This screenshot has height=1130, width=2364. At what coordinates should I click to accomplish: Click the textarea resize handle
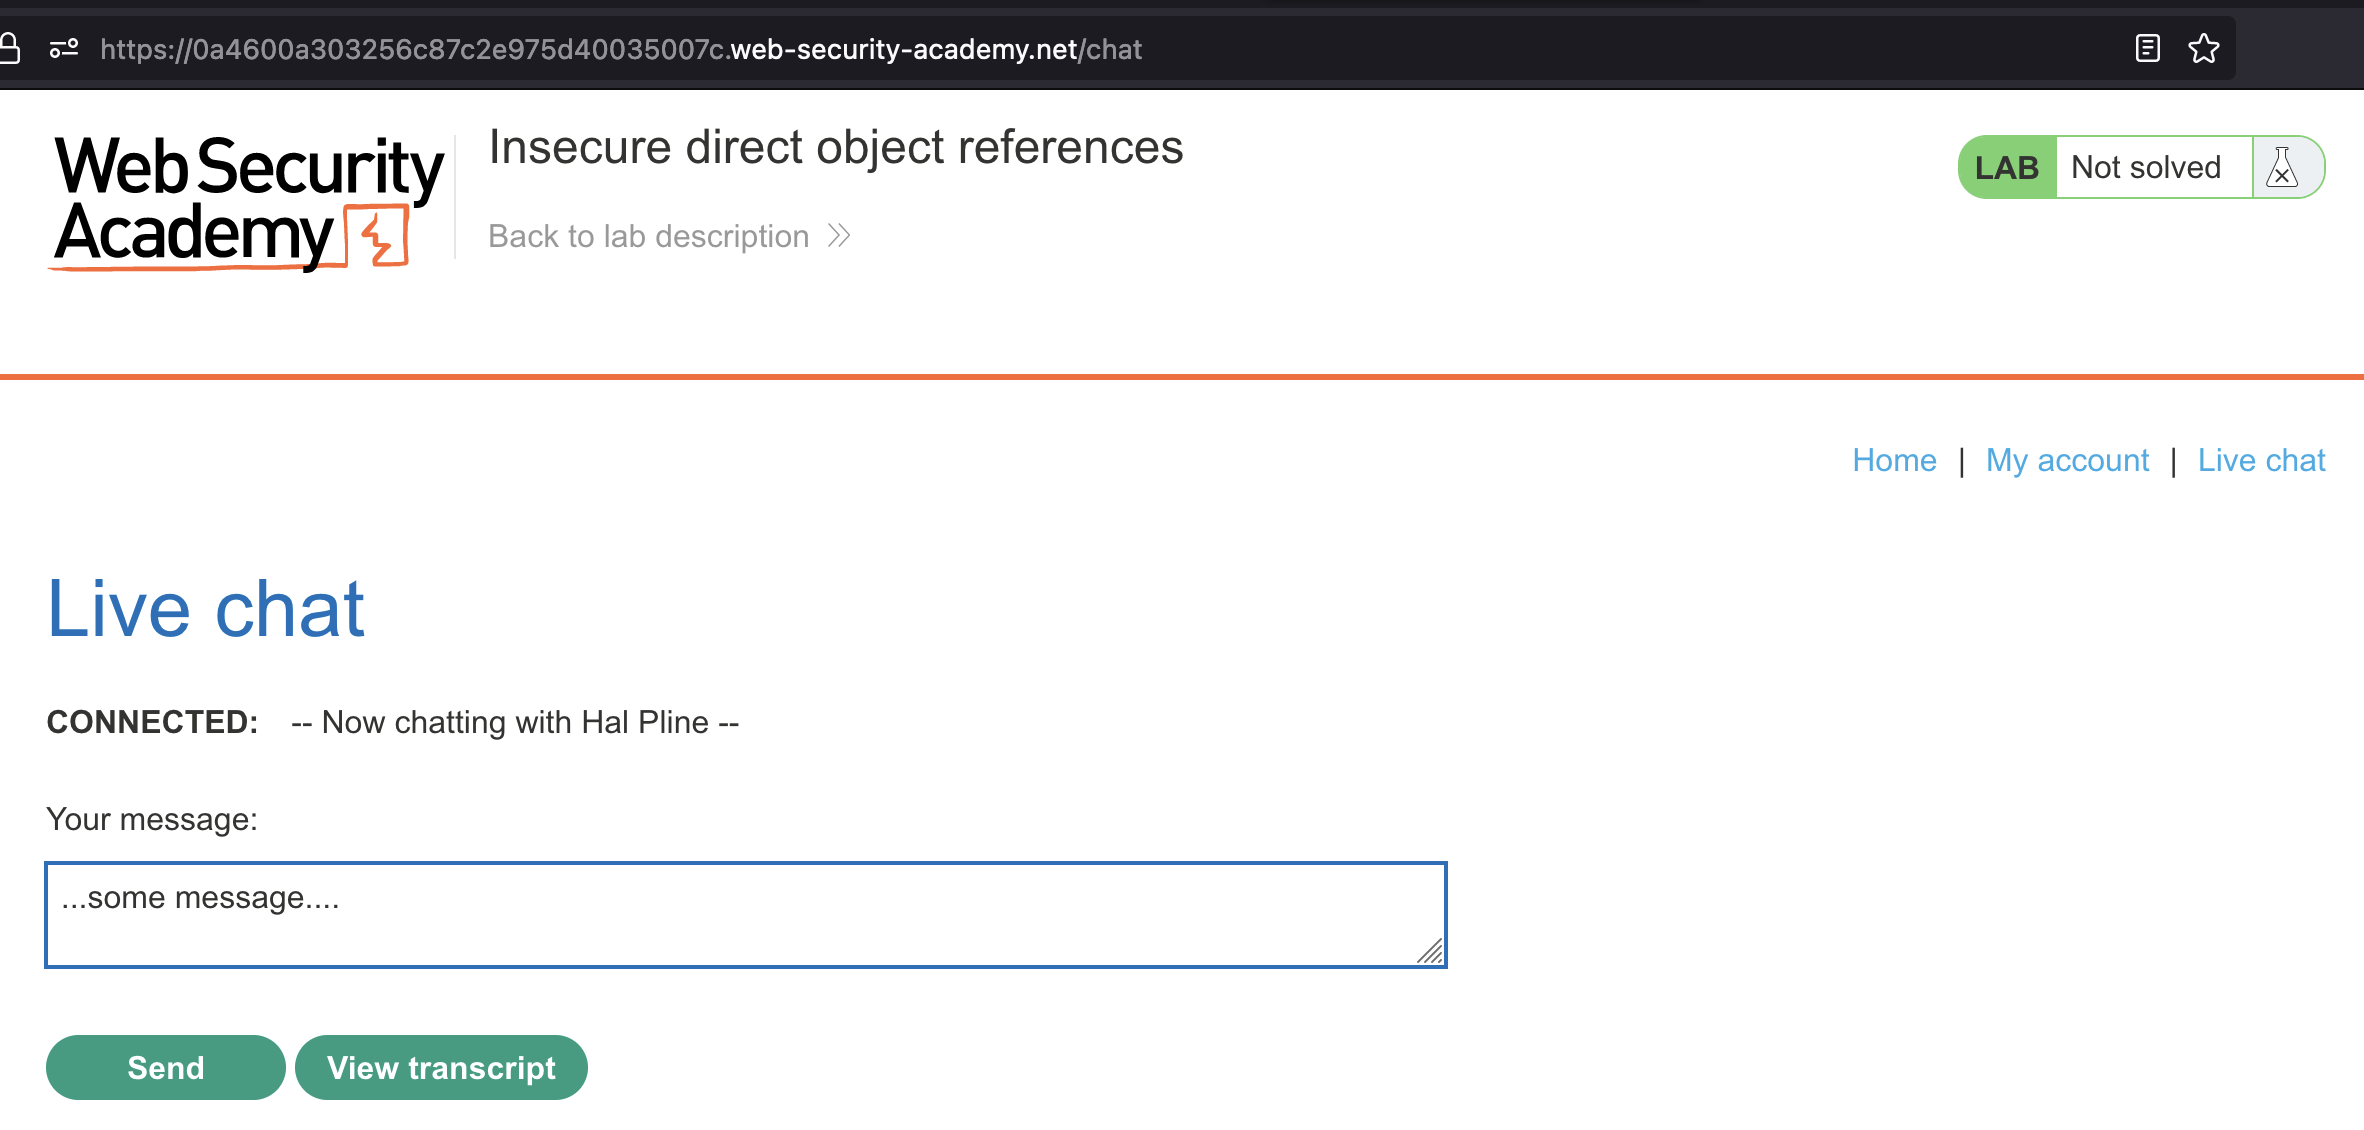pos(1431,952)
